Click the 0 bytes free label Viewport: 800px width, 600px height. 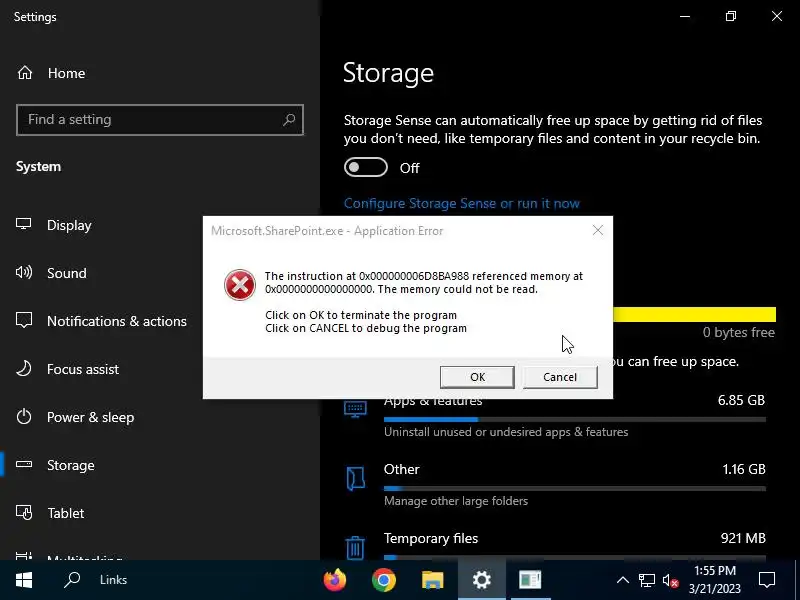tap(738, 332)
